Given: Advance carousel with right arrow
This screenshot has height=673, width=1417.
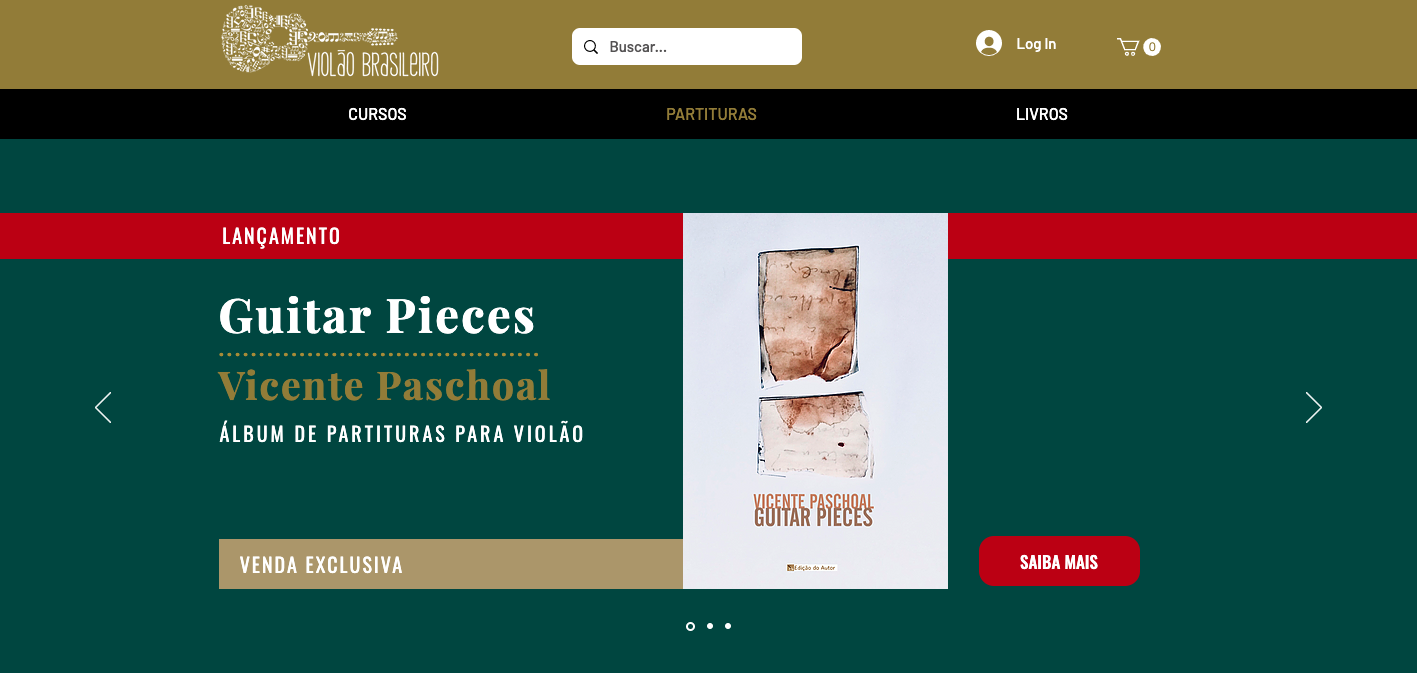Looking at the screenshot, I should coord(1313,407).
